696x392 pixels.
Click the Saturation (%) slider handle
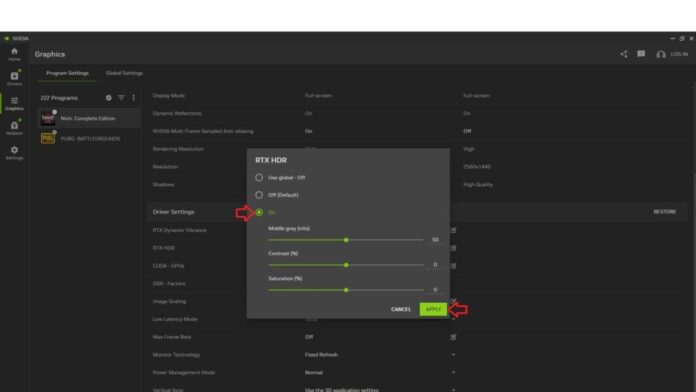click(x=346, y=290)
